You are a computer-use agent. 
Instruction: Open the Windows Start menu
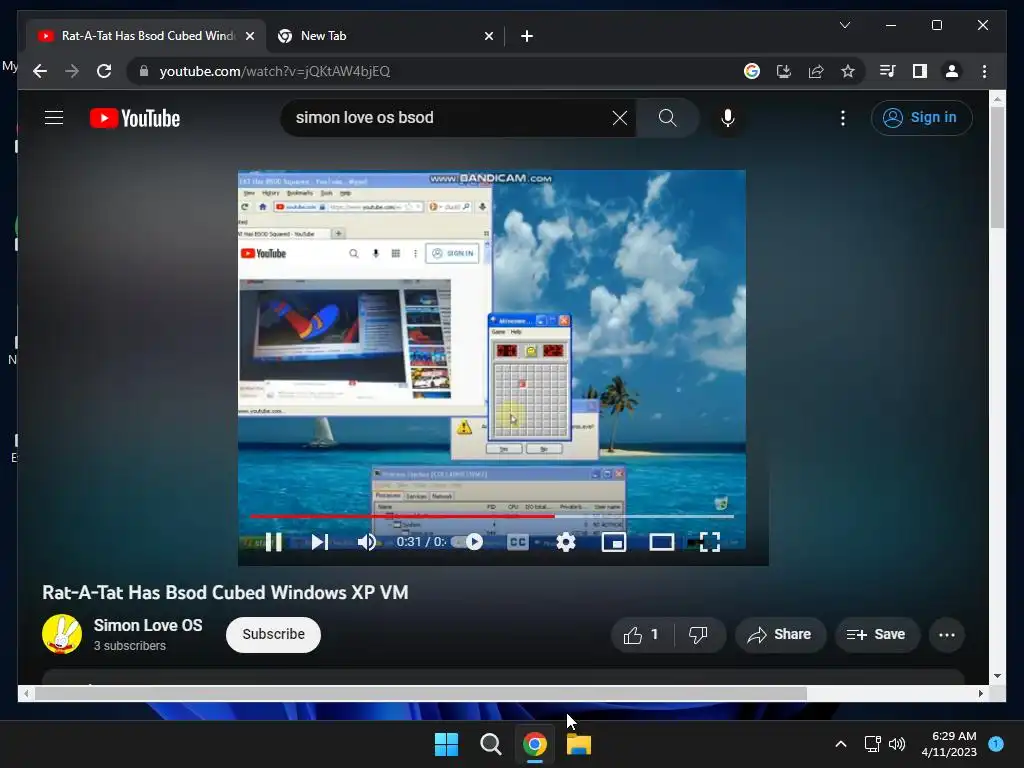(447, 744)
